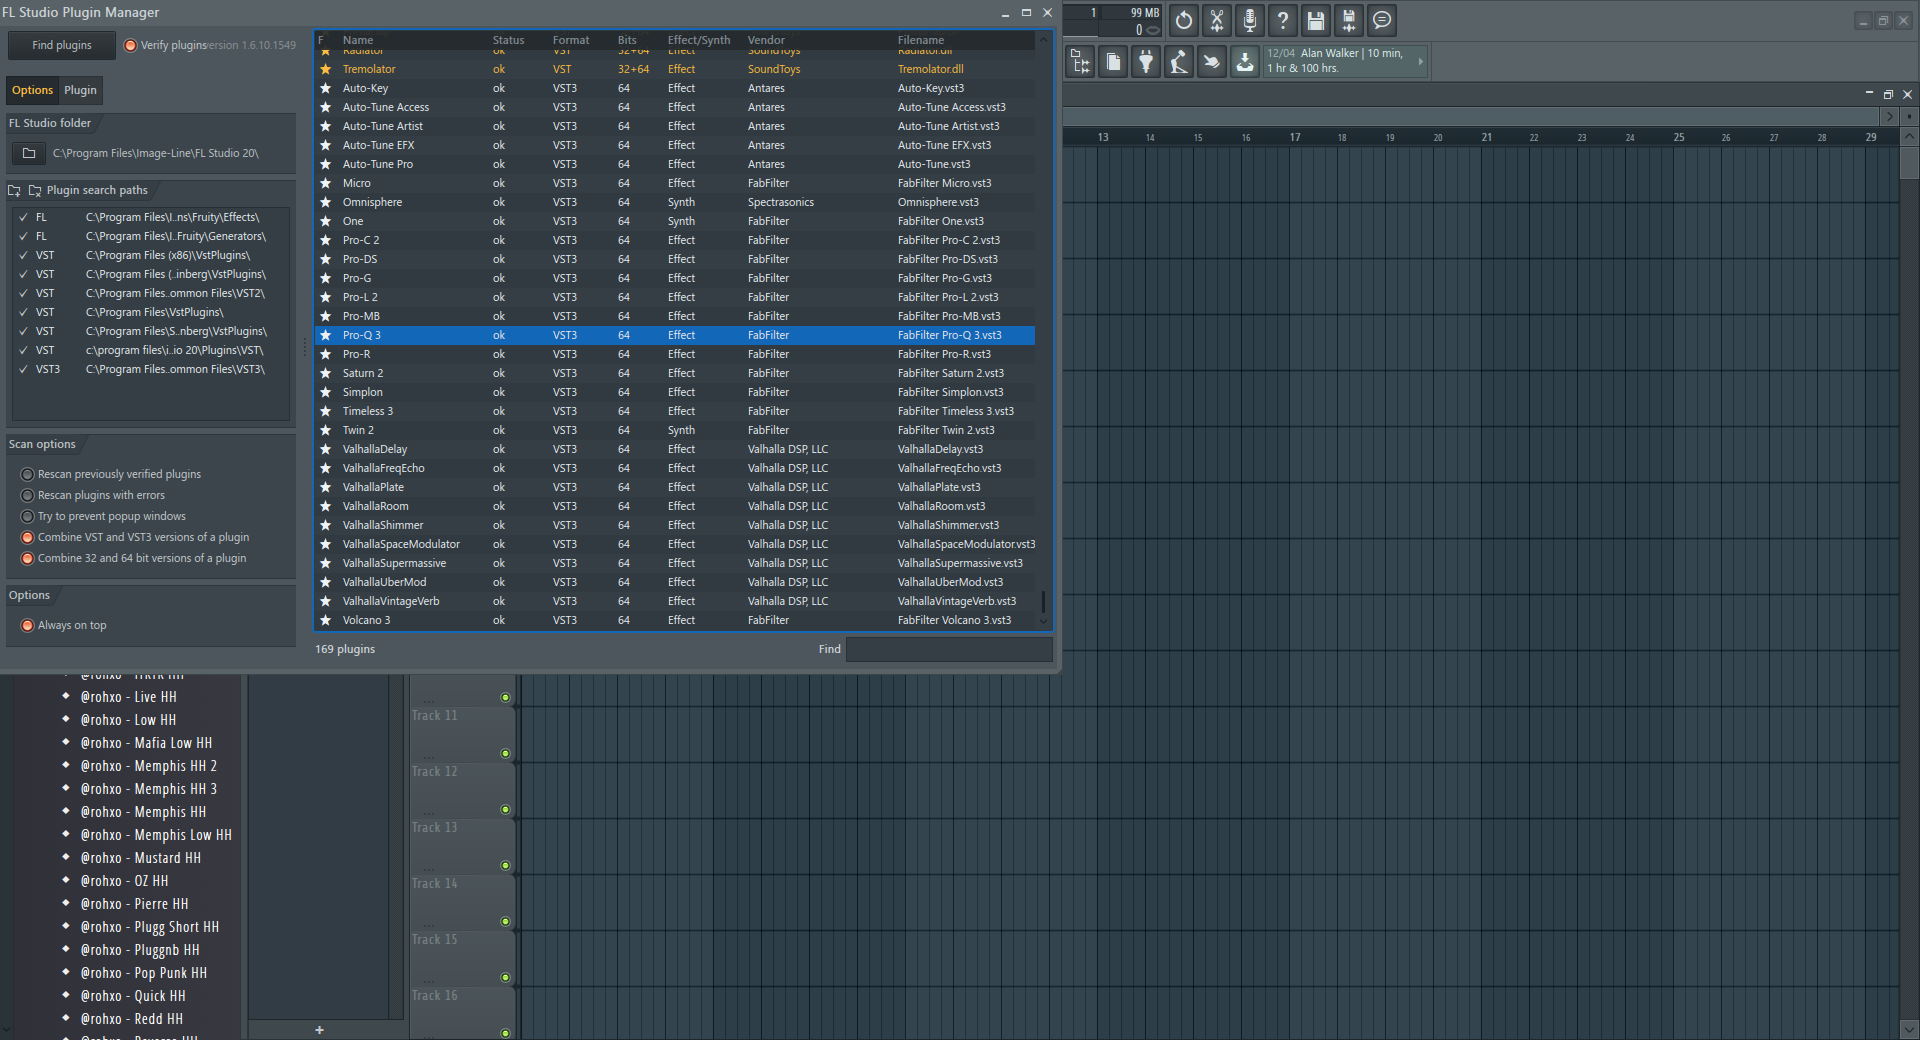
Task: Click in the Find search field
Action: (949, 649)
